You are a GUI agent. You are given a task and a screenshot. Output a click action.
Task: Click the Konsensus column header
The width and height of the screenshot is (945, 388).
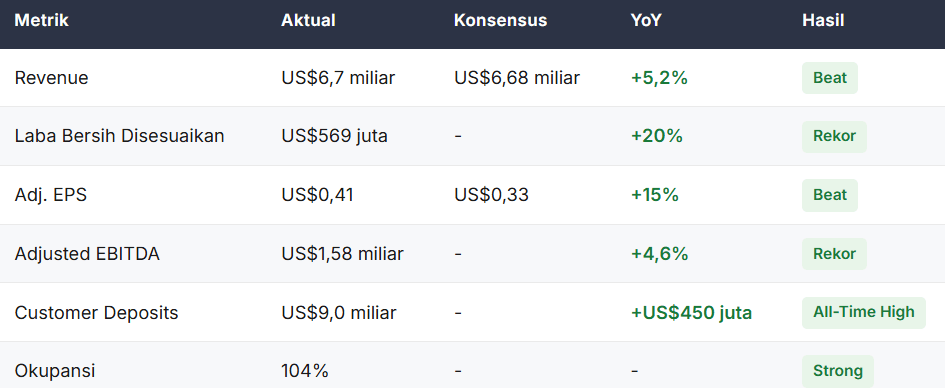point(500,20)
